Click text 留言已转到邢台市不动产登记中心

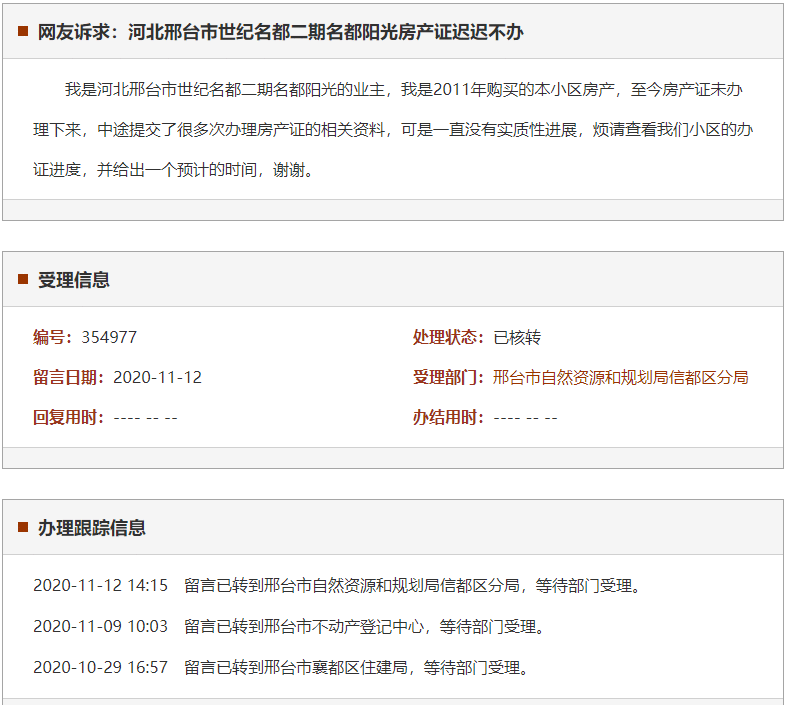point(304,626)
